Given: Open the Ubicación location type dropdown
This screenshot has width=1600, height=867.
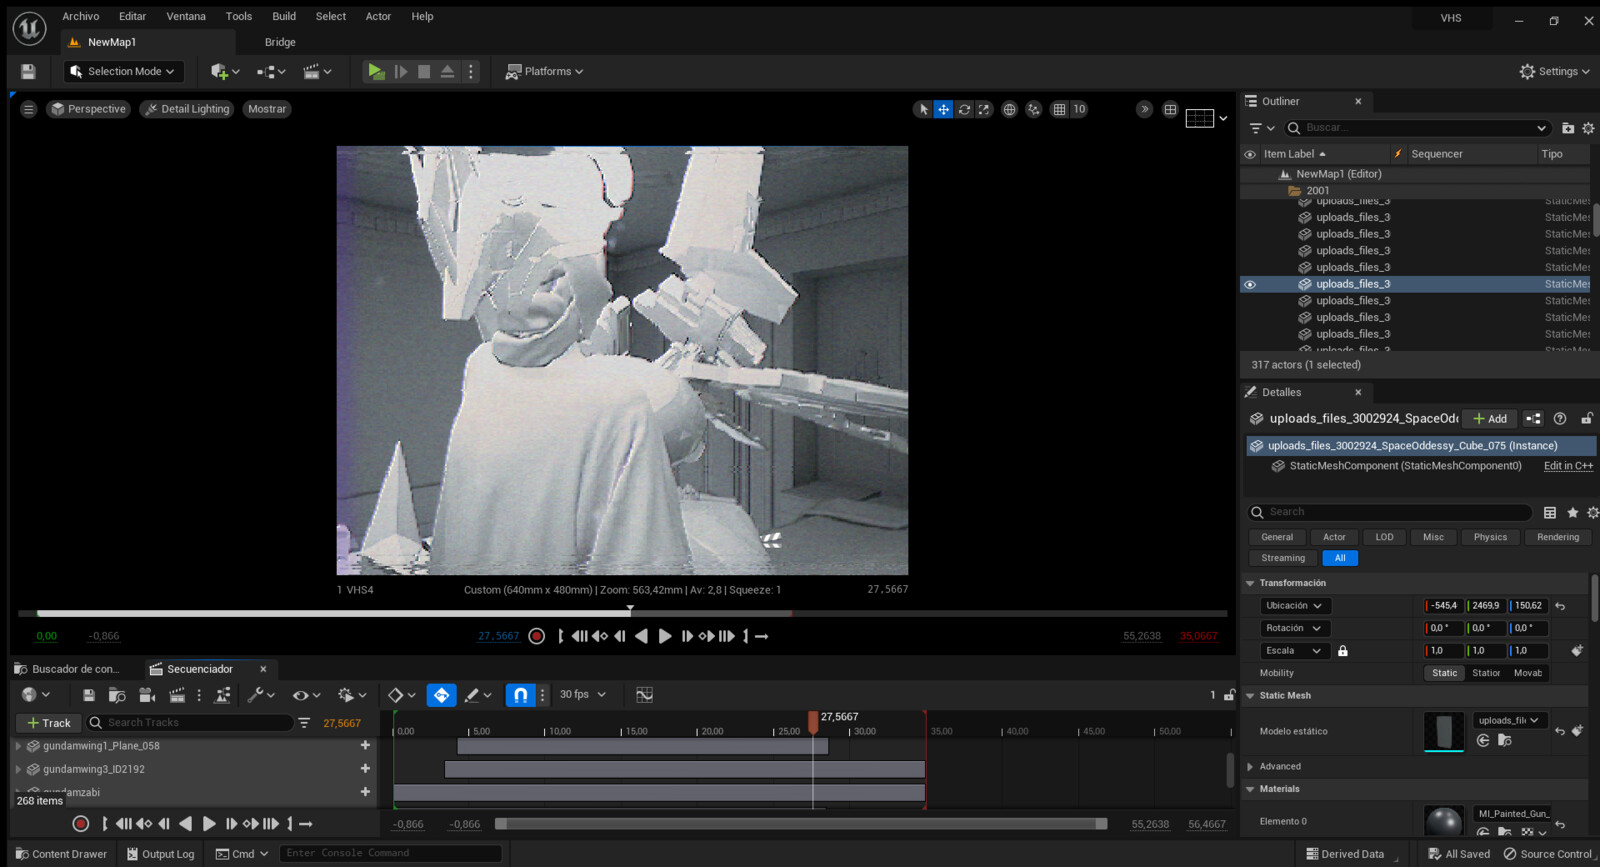Looking at the screenshot, I should pyautogui.click(x=1295, y=606).
